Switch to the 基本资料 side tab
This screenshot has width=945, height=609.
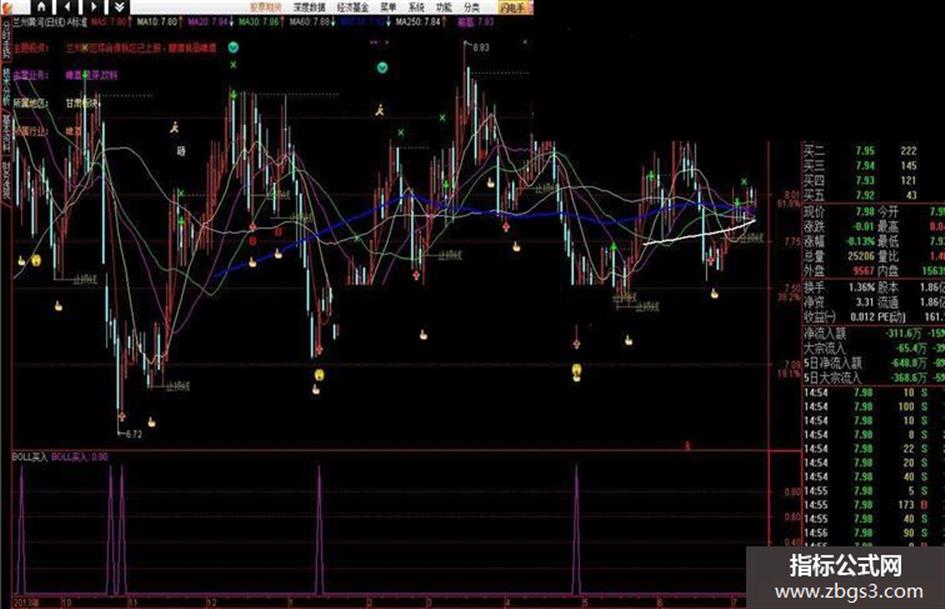pos(6,131)
